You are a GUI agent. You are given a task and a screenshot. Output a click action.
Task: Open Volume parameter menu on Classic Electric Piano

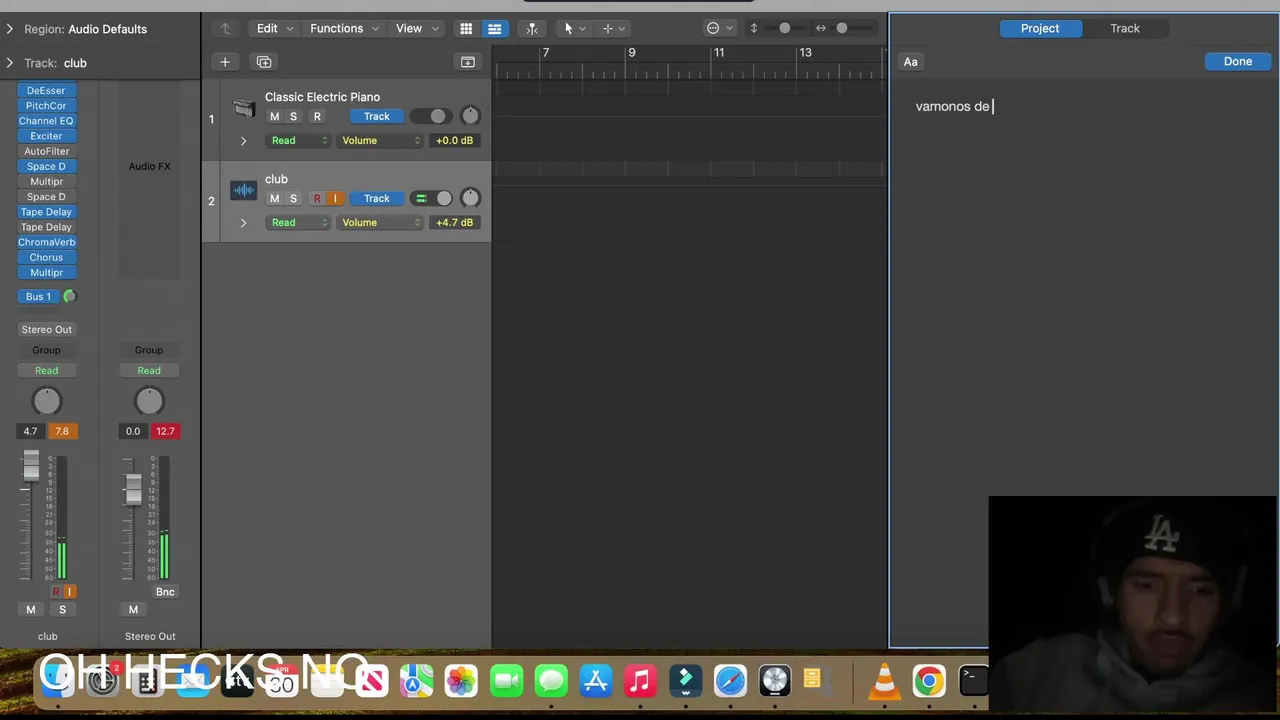point(380,141)
